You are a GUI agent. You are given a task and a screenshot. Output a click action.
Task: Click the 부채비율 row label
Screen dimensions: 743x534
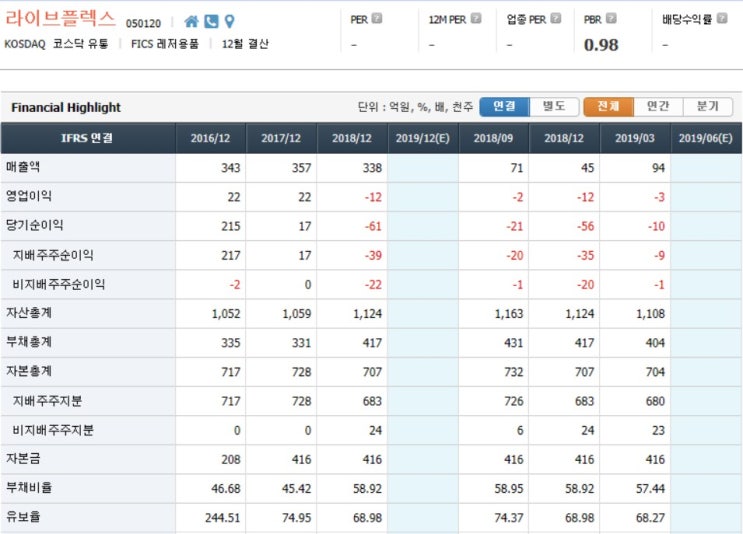[29, 488]
